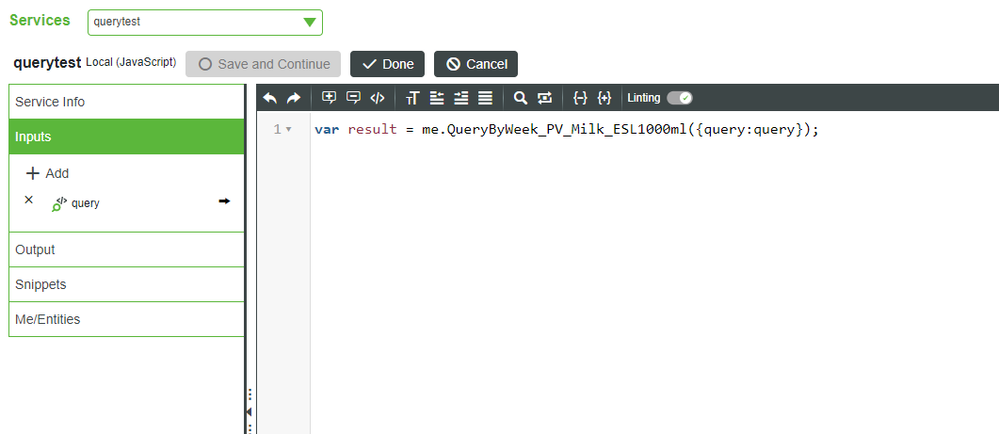Screen dimensions: 999x434
Task: Remove a comment with the minus bubble icon
Action: 353,98
